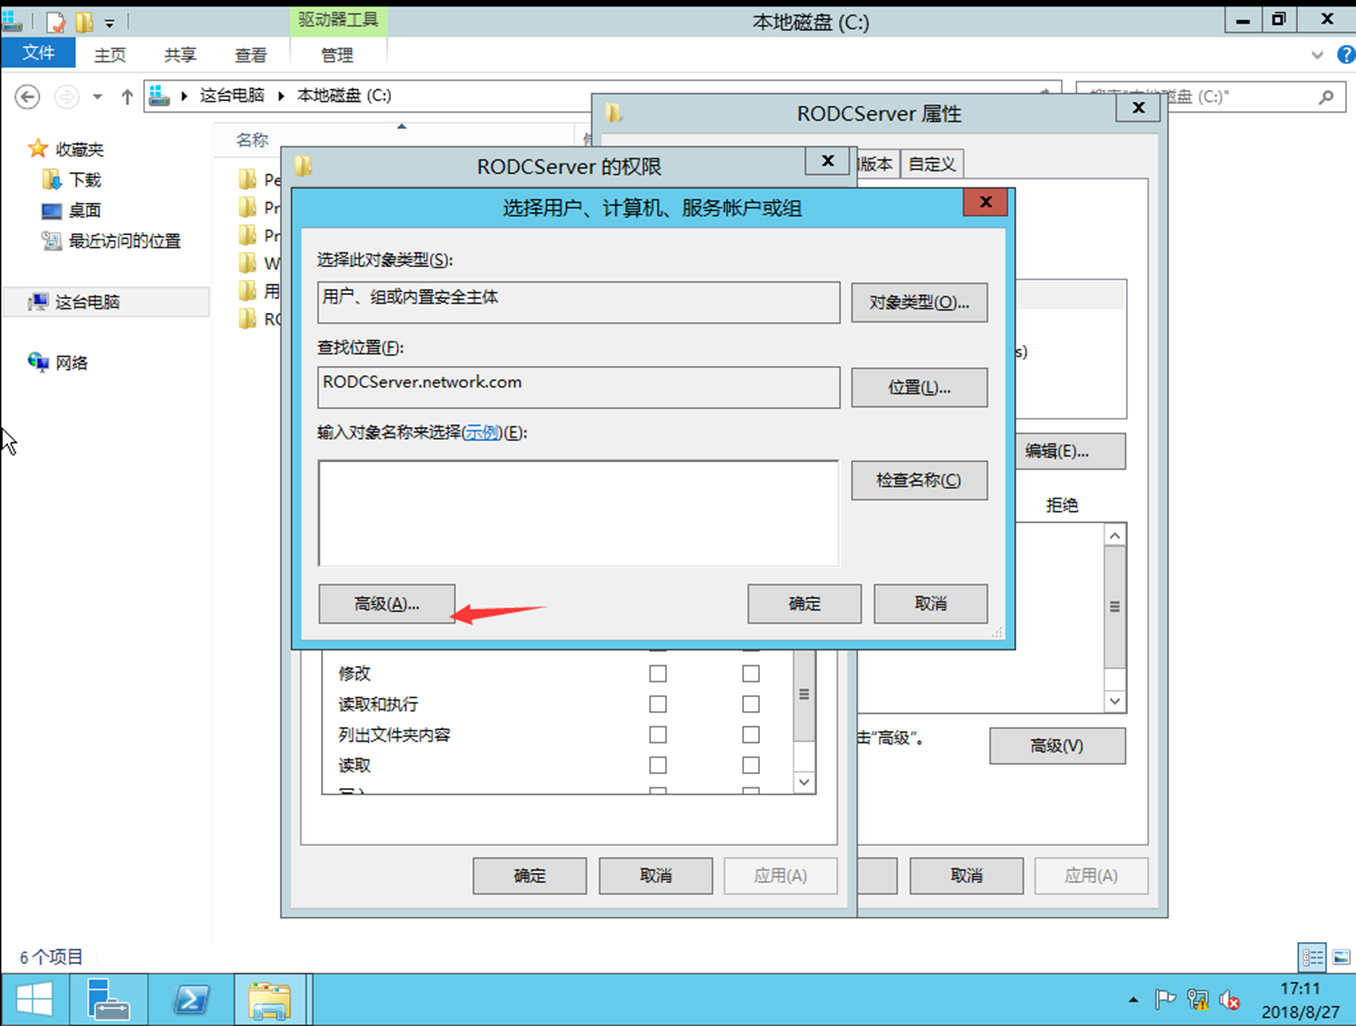Open the Windows Start button
The height and width of the screenshot is (1026, 1356).
coord(34,1000)
